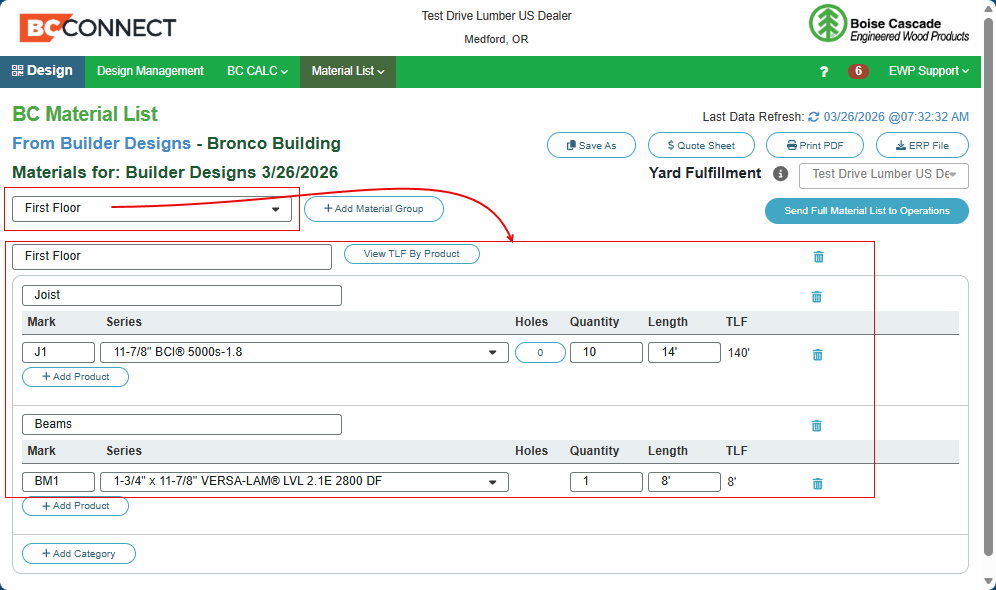The width and height of the screenshot is (996, 590).
Task: Download the ERP File
Action: (922, 145)
